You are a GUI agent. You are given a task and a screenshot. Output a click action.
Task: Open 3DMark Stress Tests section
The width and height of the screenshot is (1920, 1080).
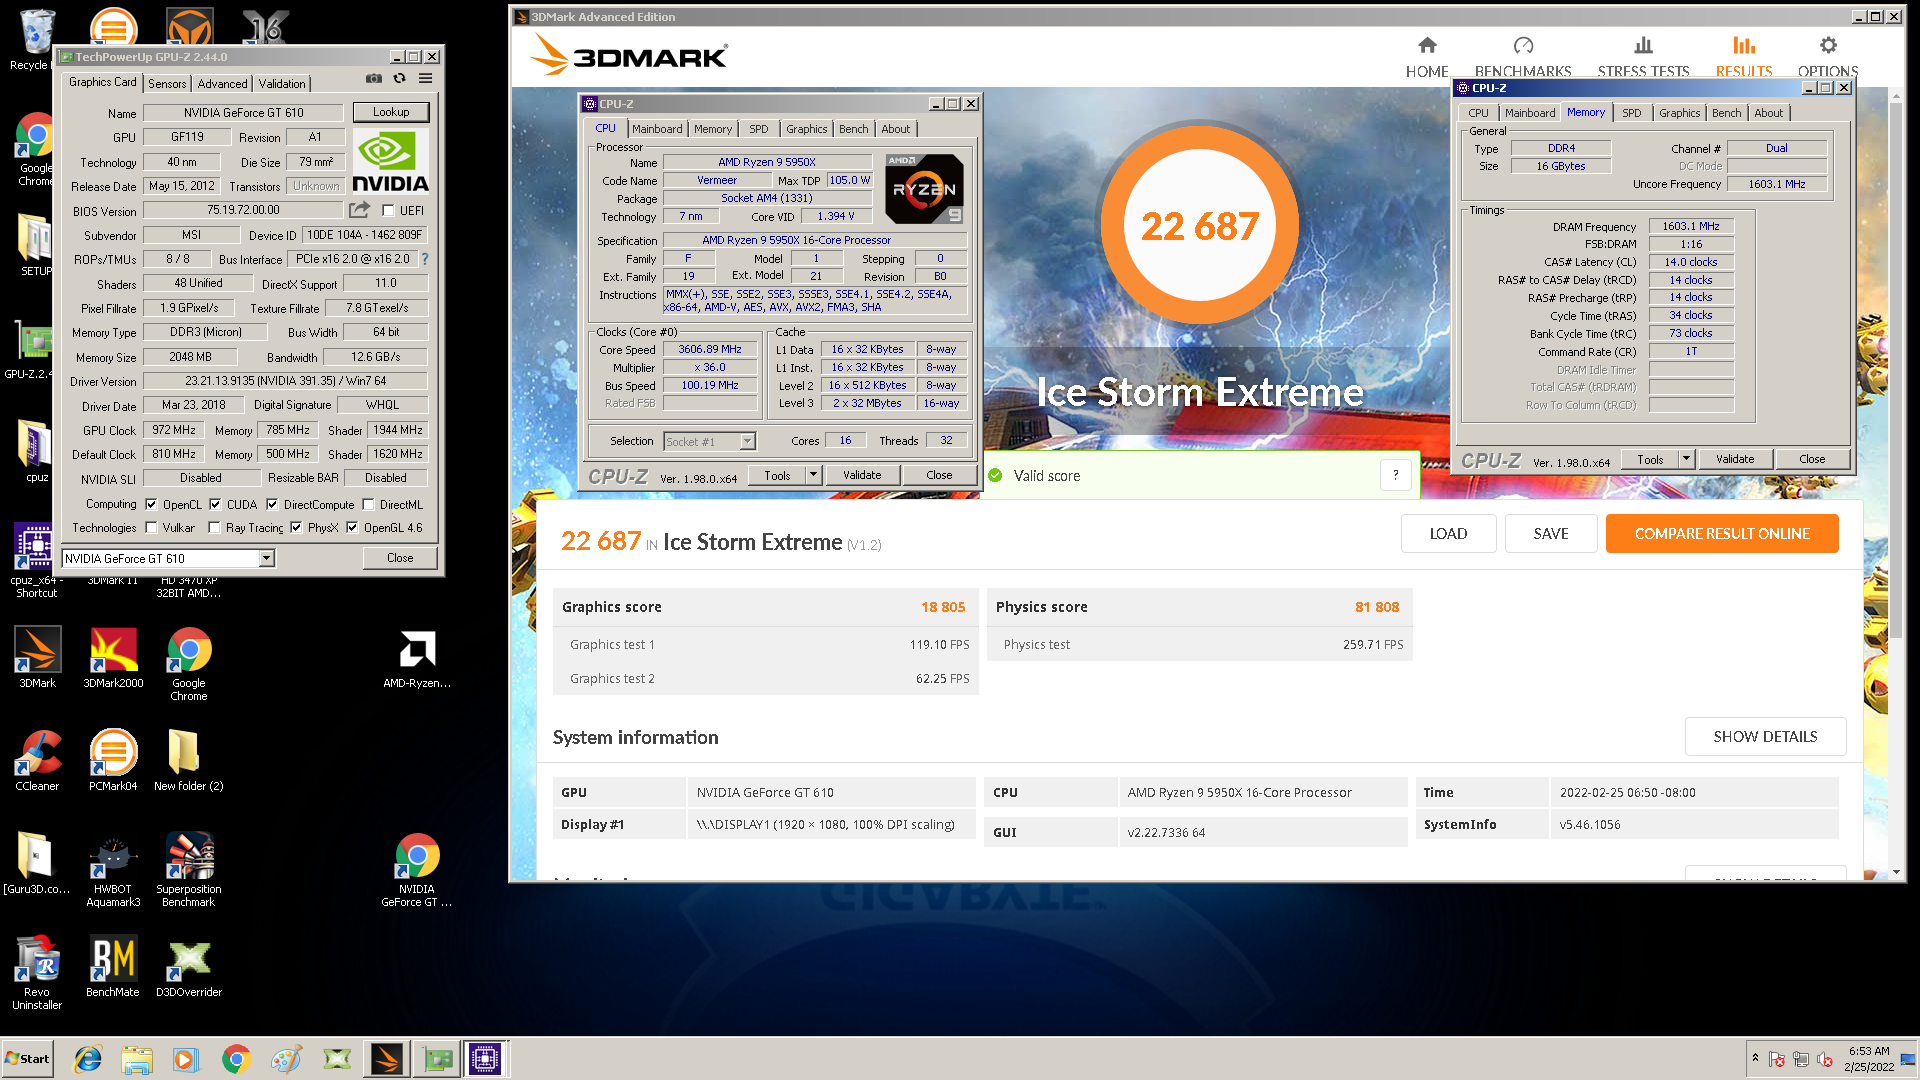1643,57
